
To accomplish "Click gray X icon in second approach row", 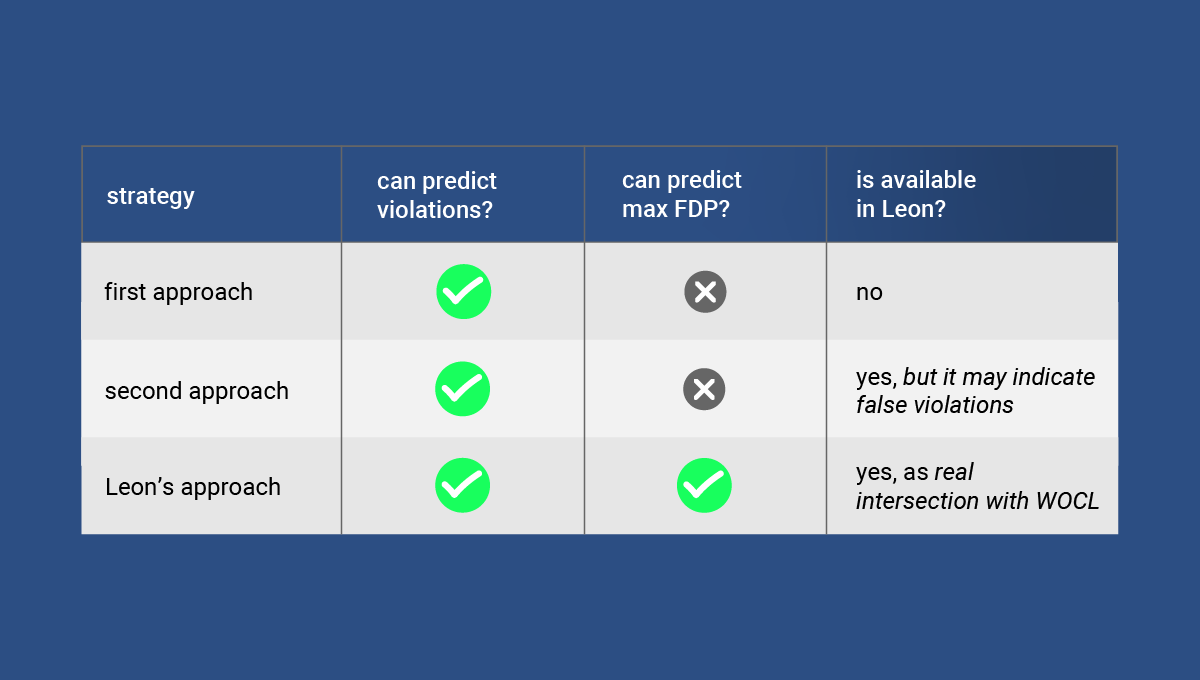I will (x=704, y=389).
